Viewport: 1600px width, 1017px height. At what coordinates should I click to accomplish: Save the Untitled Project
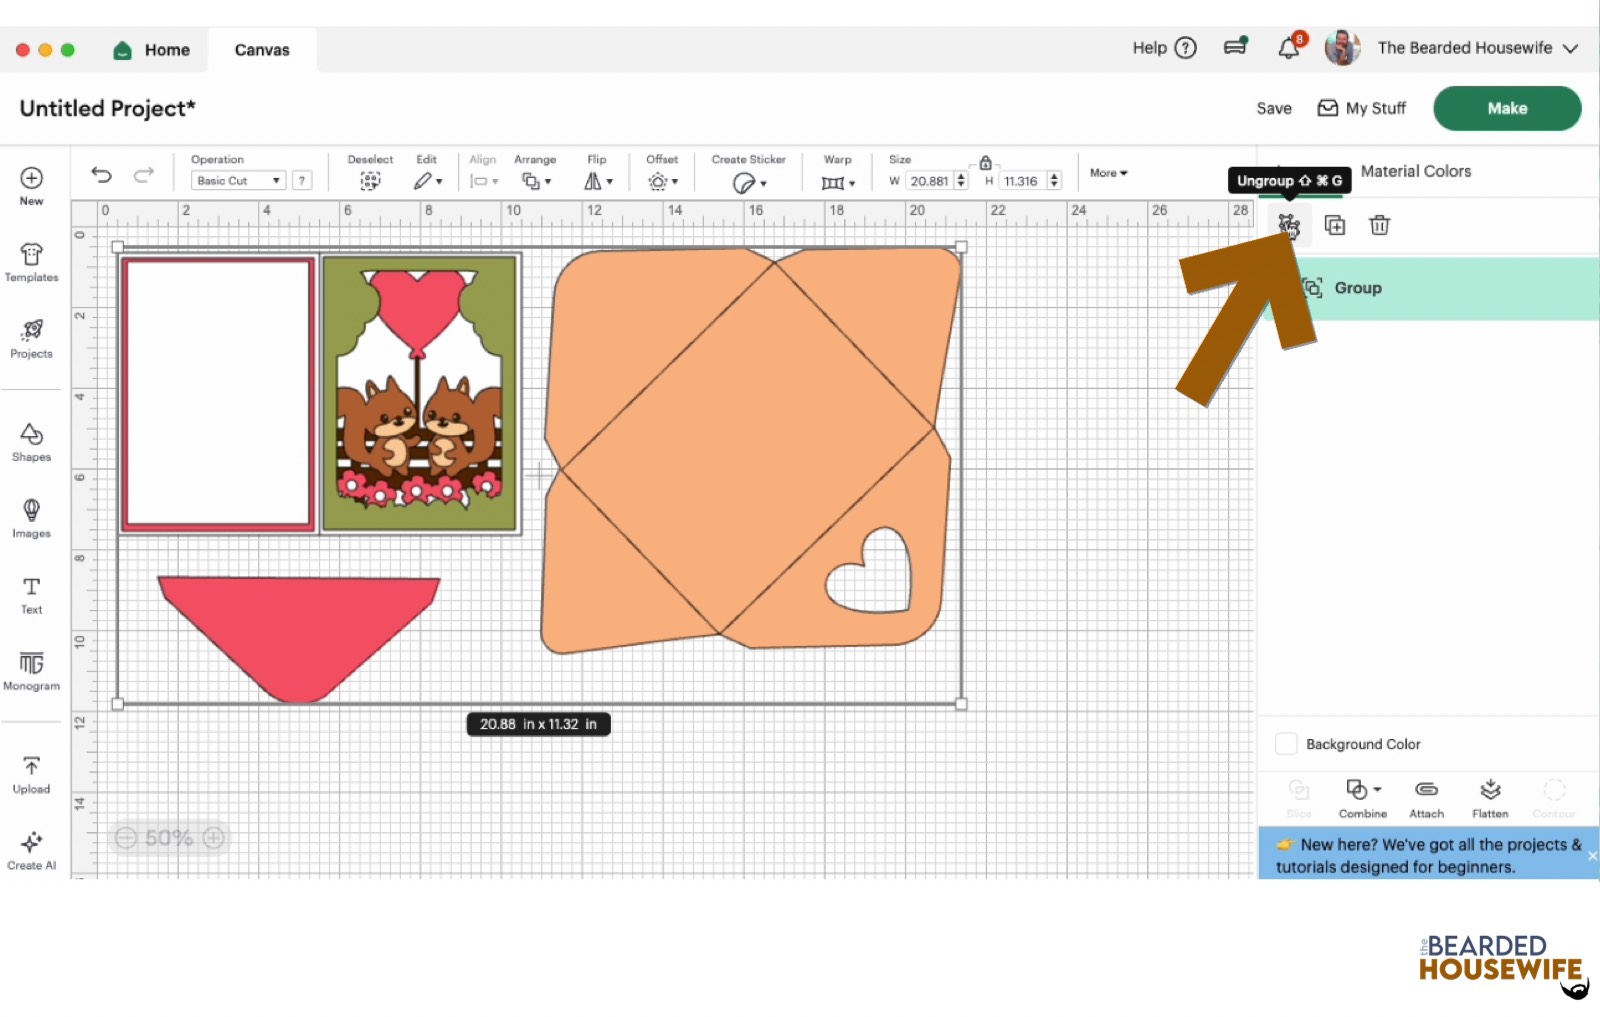(x=1273, y=108)
